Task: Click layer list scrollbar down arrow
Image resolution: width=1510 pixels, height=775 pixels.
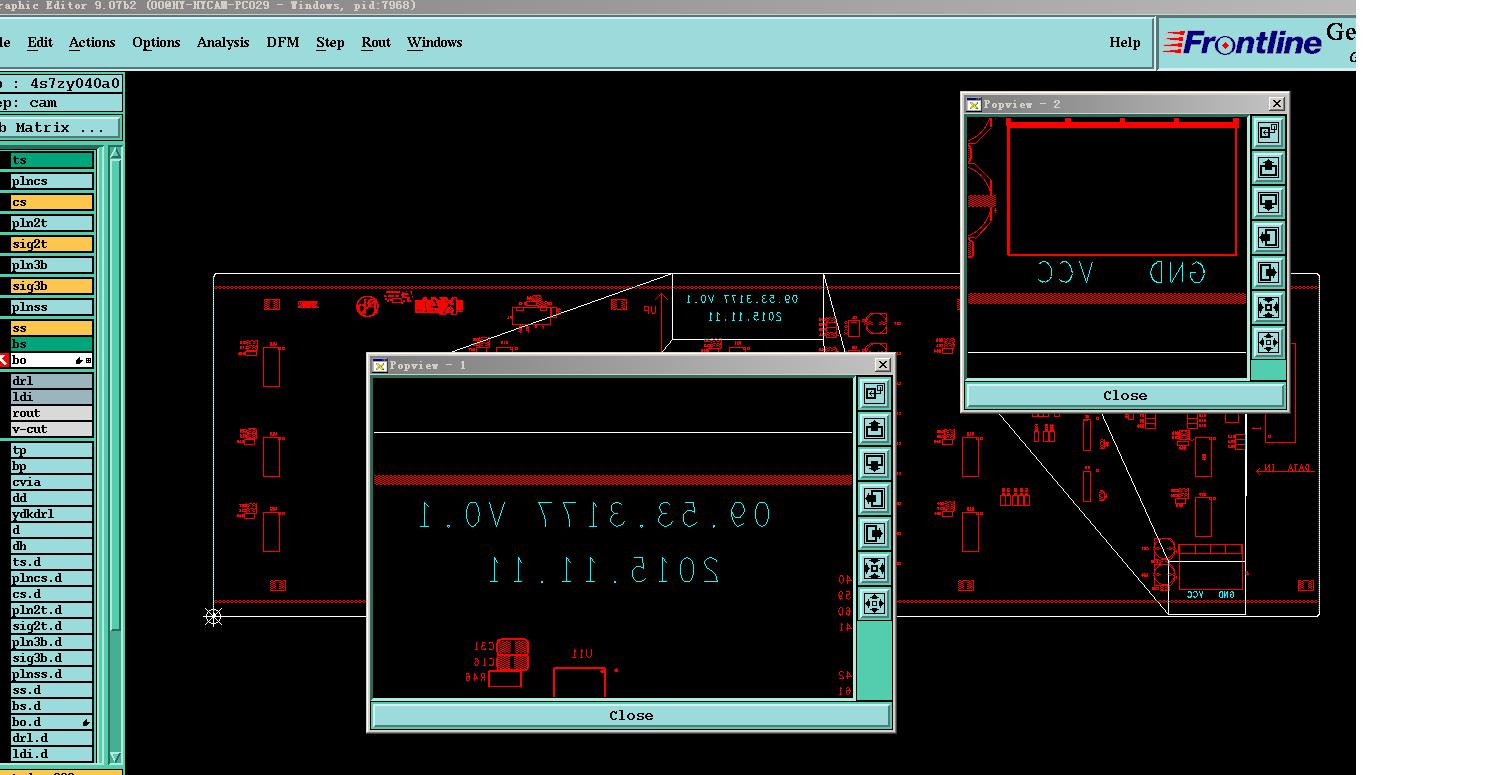Action: [115, 757]
